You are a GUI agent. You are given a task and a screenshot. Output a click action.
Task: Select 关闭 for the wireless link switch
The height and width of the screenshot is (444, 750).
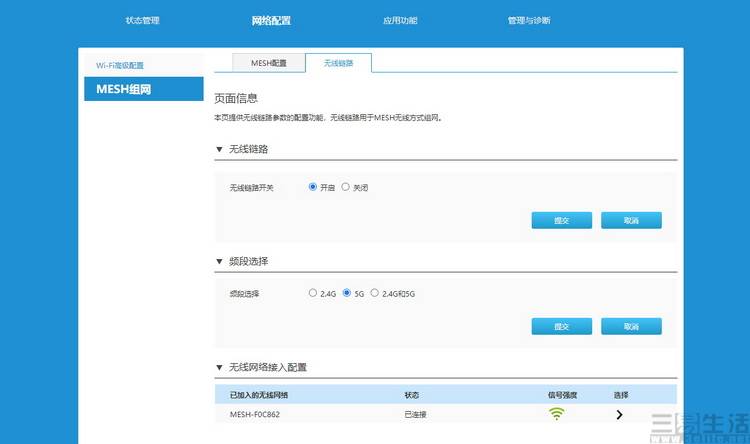tap(346, 187)
